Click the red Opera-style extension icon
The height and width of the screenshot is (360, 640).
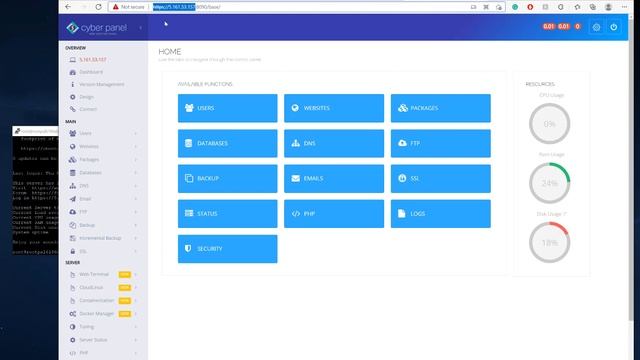(530, 7)
